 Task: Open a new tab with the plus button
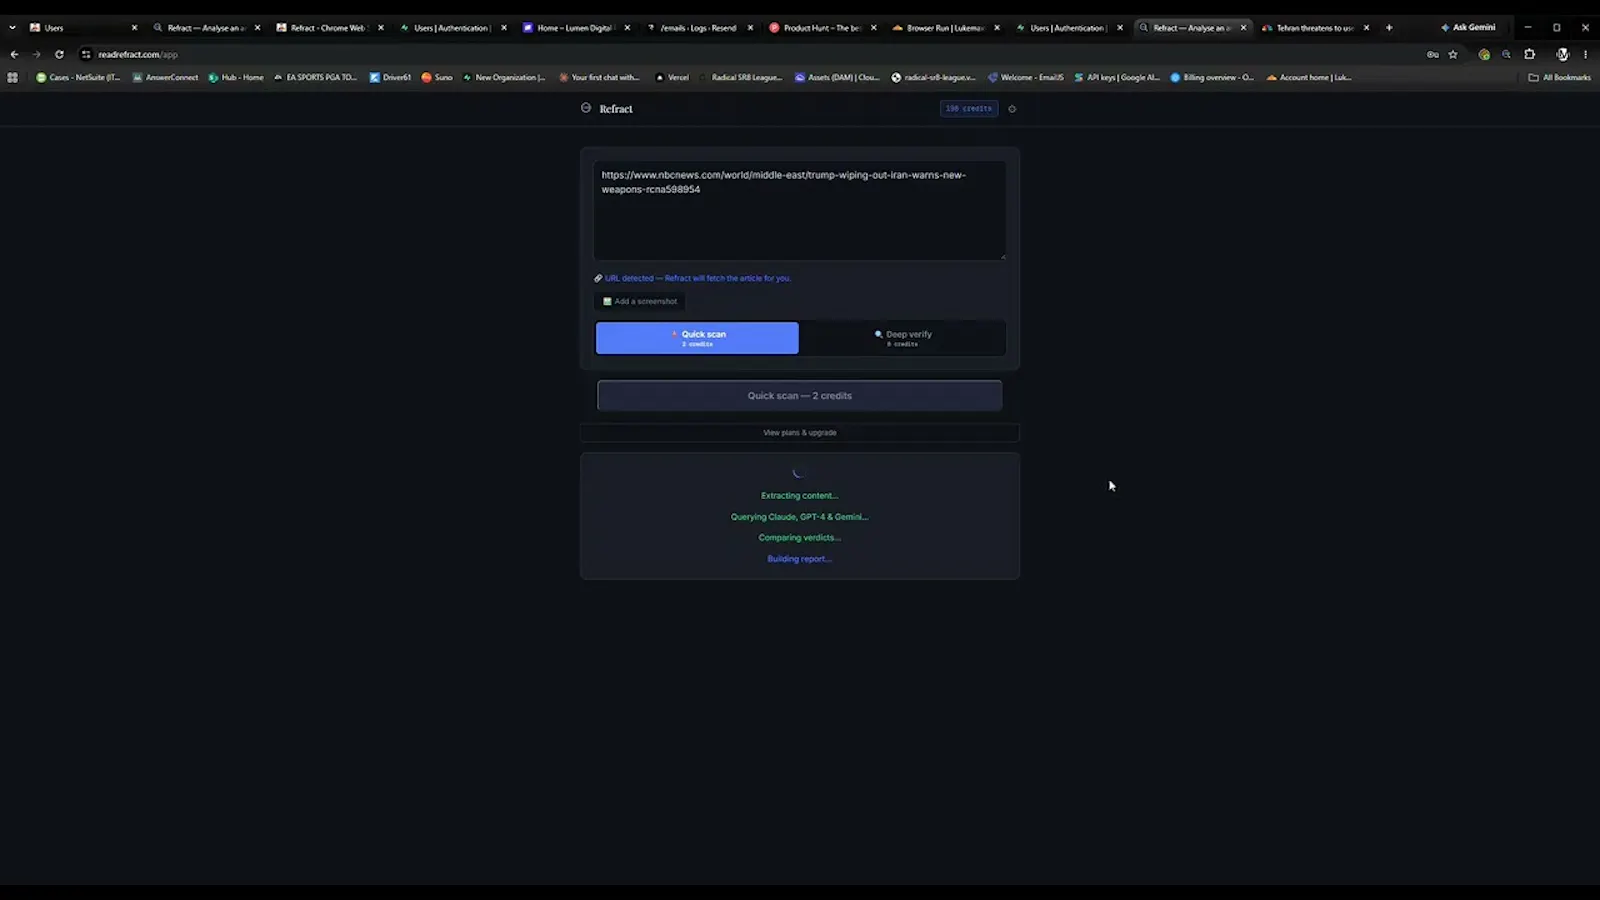click(1389, 27)
